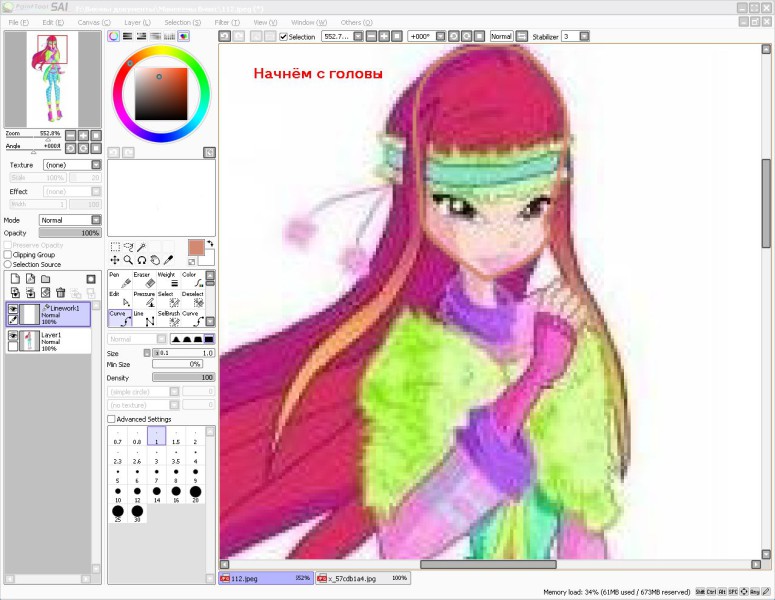The image size is (775, 600).
Task: Choose the Eraser linework tool
Action: 144,279
